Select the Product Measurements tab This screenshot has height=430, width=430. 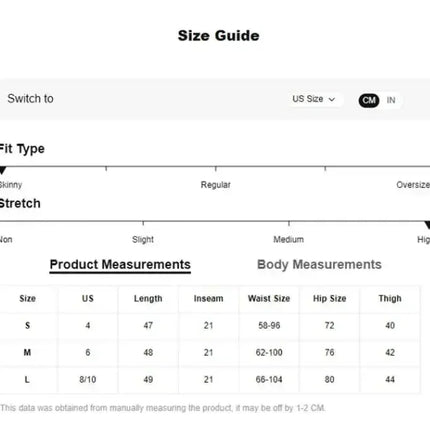[120, 265]
